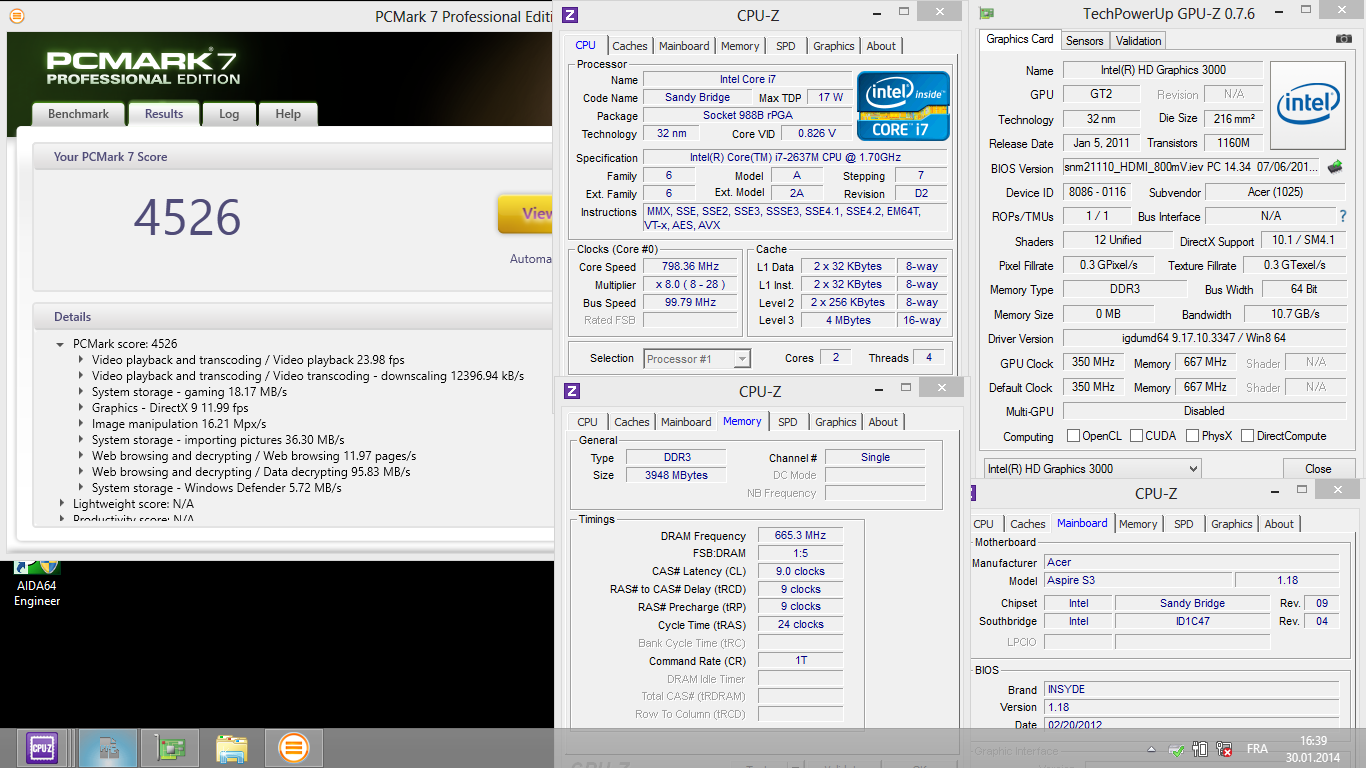Open GPU-Z graphics card icon in taskbar
This screenshot has width=1366, height=768.
(x=170, y=748)
